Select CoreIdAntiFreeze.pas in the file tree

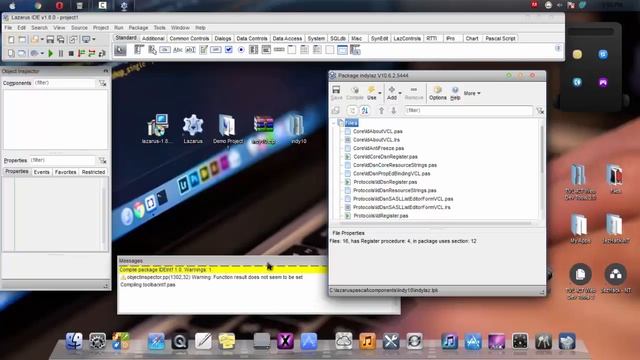378,148
